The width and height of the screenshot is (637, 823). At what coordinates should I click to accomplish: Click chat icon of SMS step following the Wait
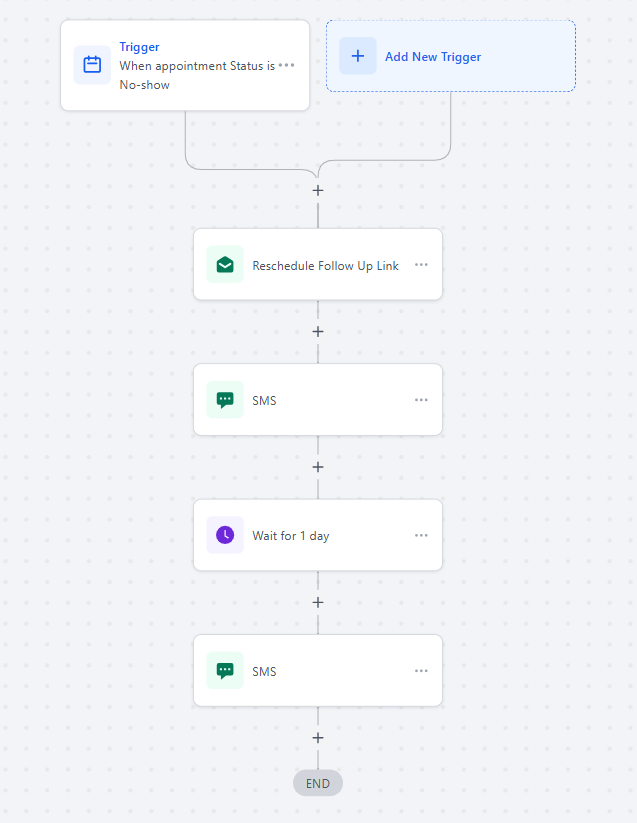click(x=225, y=671)
